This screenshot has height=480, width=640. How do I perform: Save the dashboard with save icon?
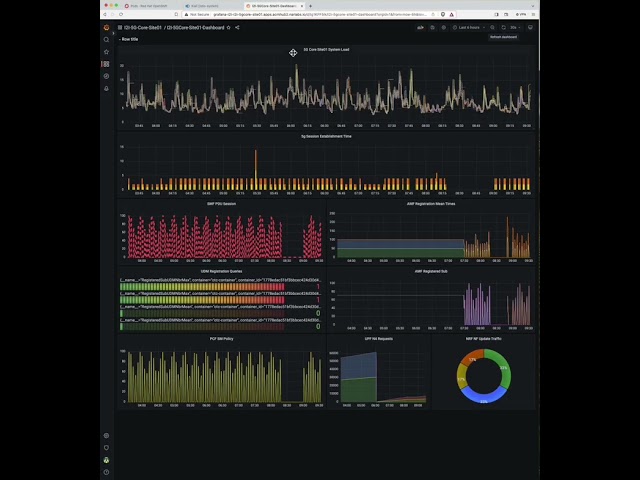click(432, 28)
